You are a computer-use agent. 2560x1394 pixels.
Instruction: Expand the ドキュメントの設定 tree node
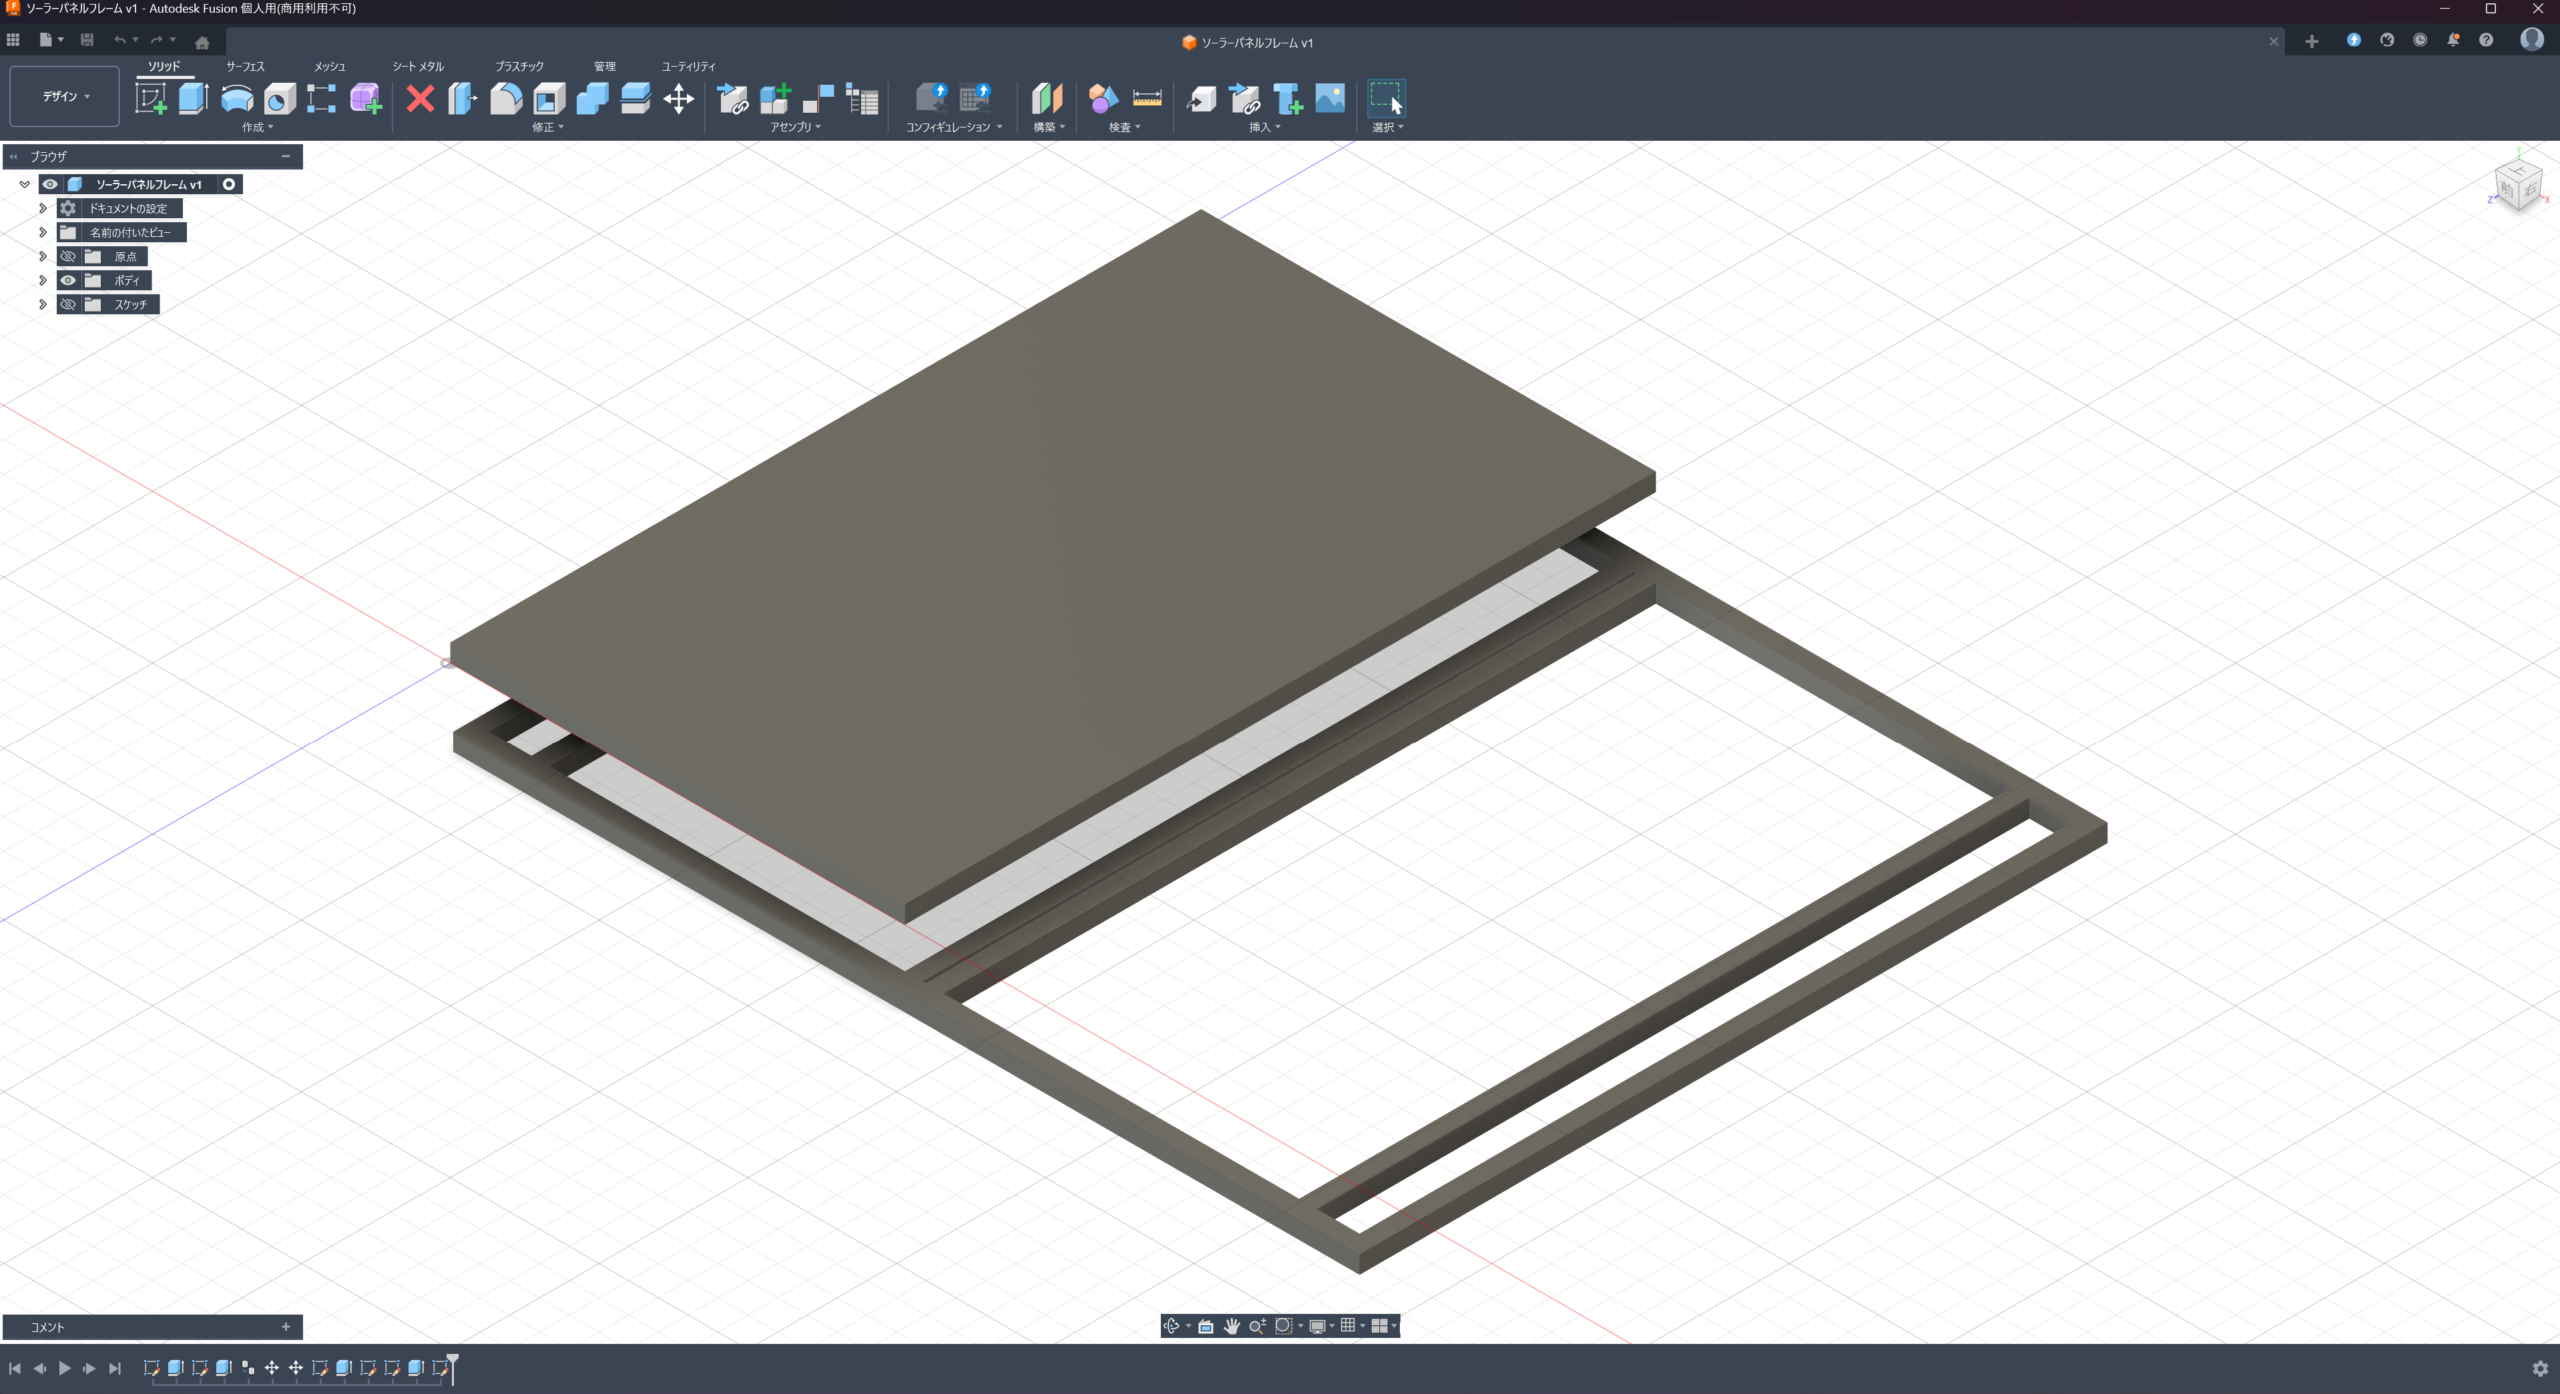[43, 209]
